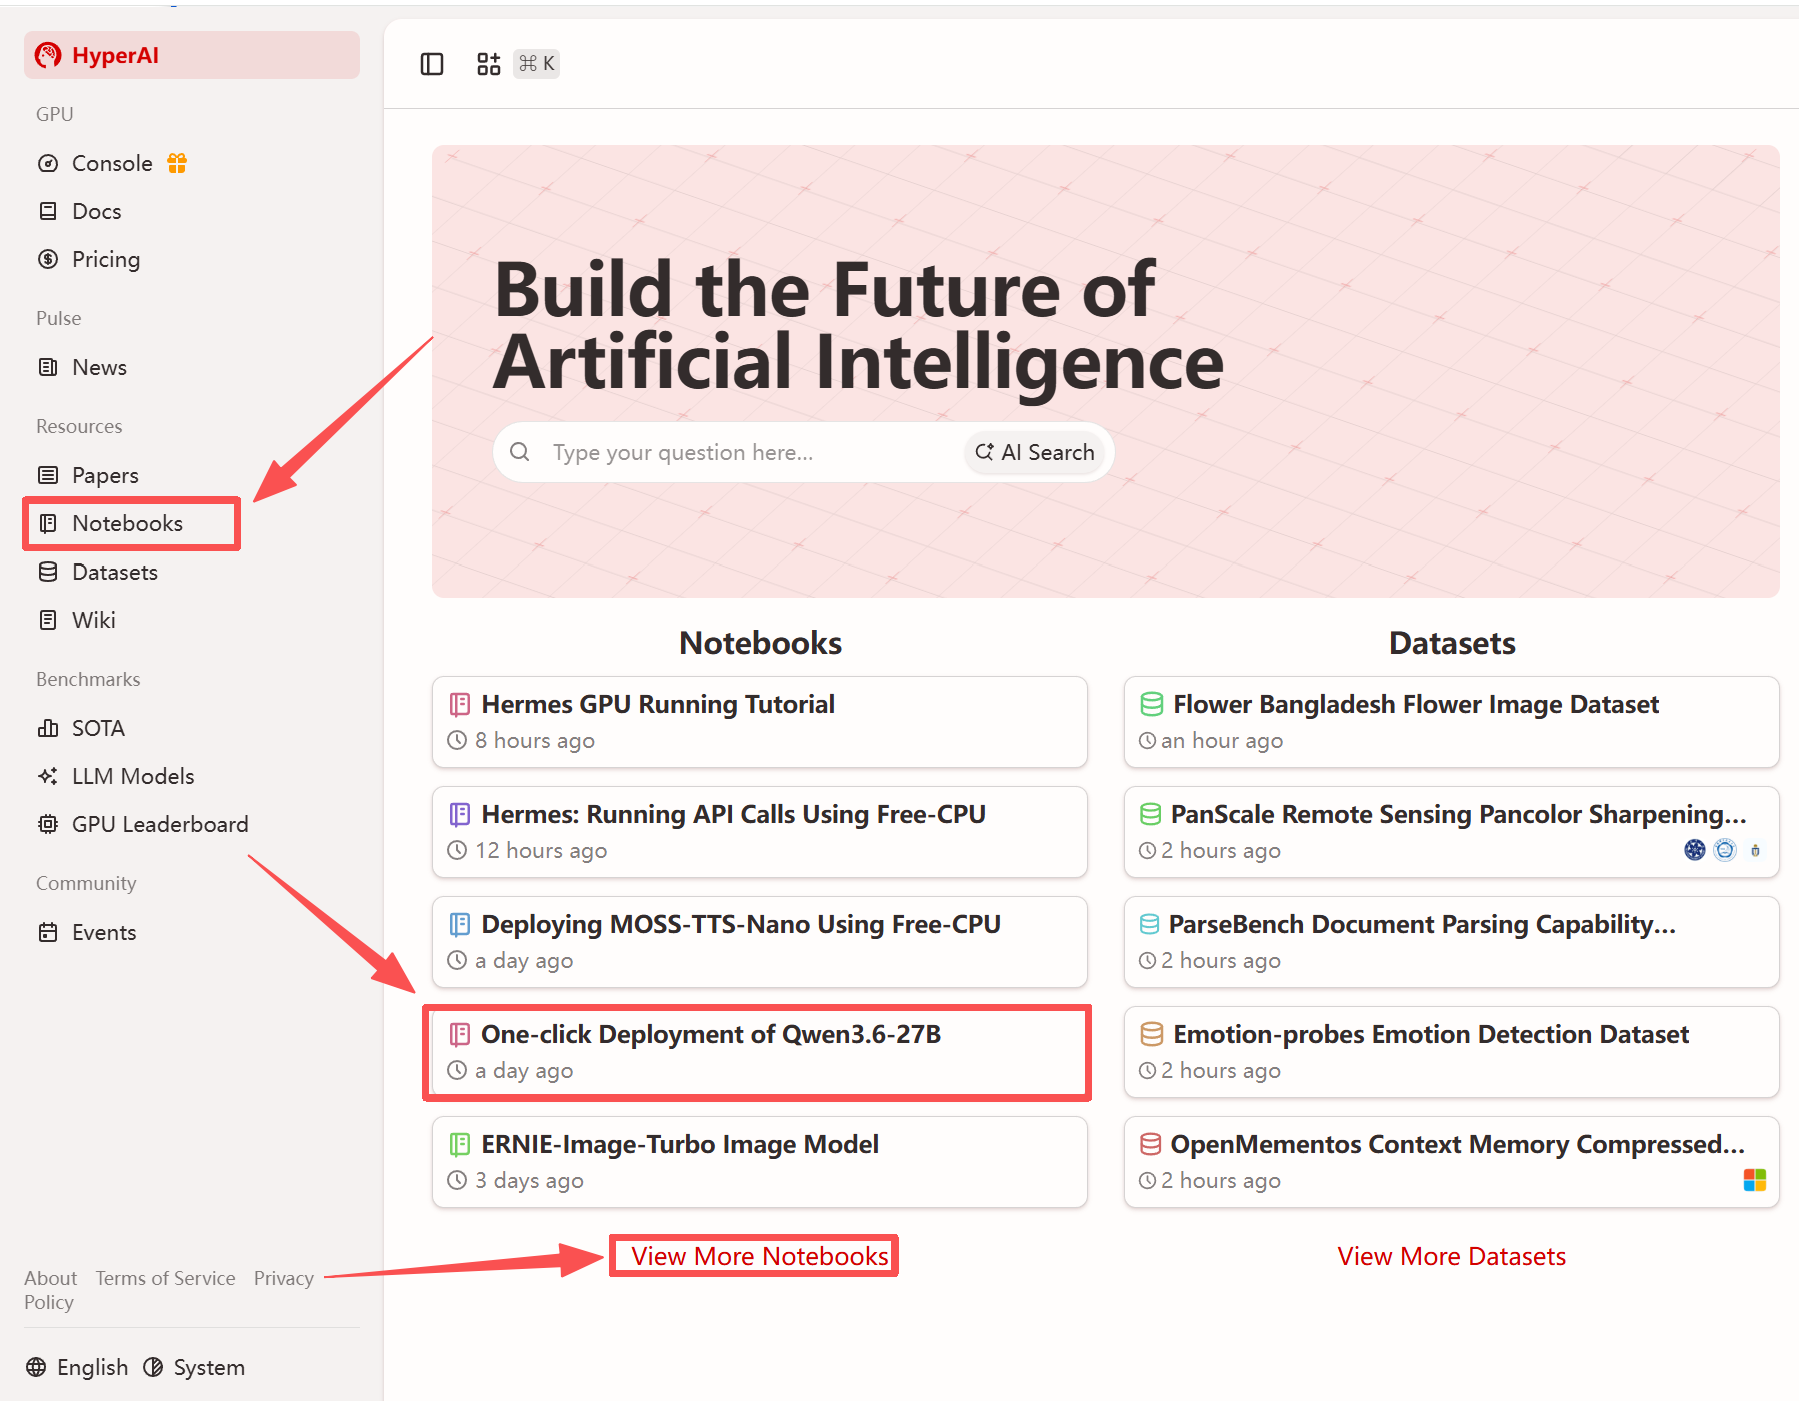Open the command palette grid icon
The width and height of the screenshot is (1799, 1401).
click(488, 64)
